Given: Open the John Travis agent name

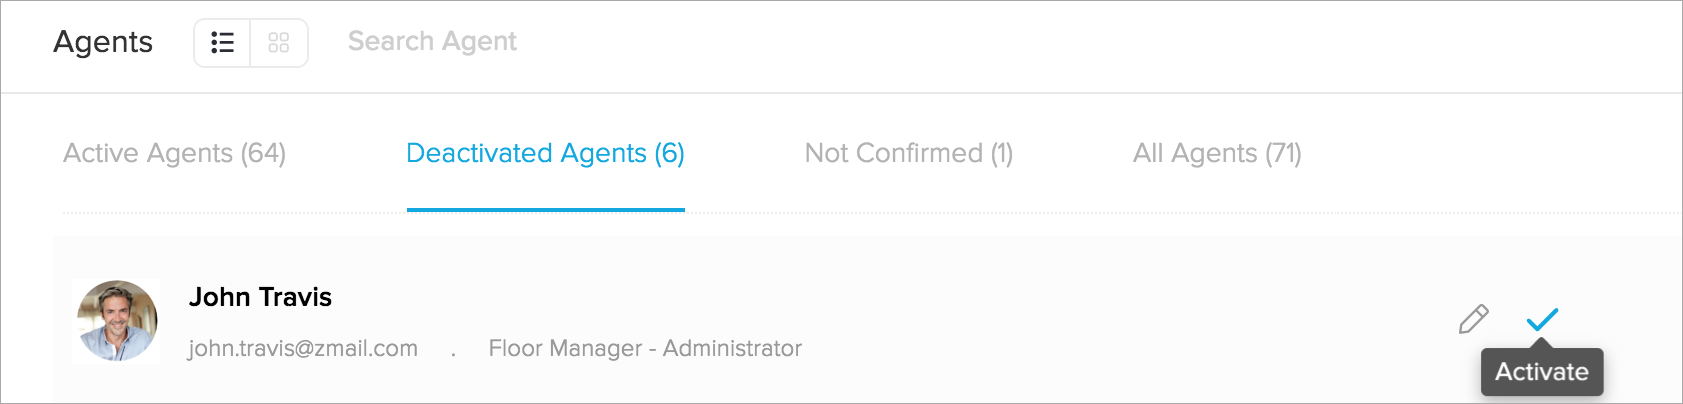Looking at the screenshot, I should [260, 297].
